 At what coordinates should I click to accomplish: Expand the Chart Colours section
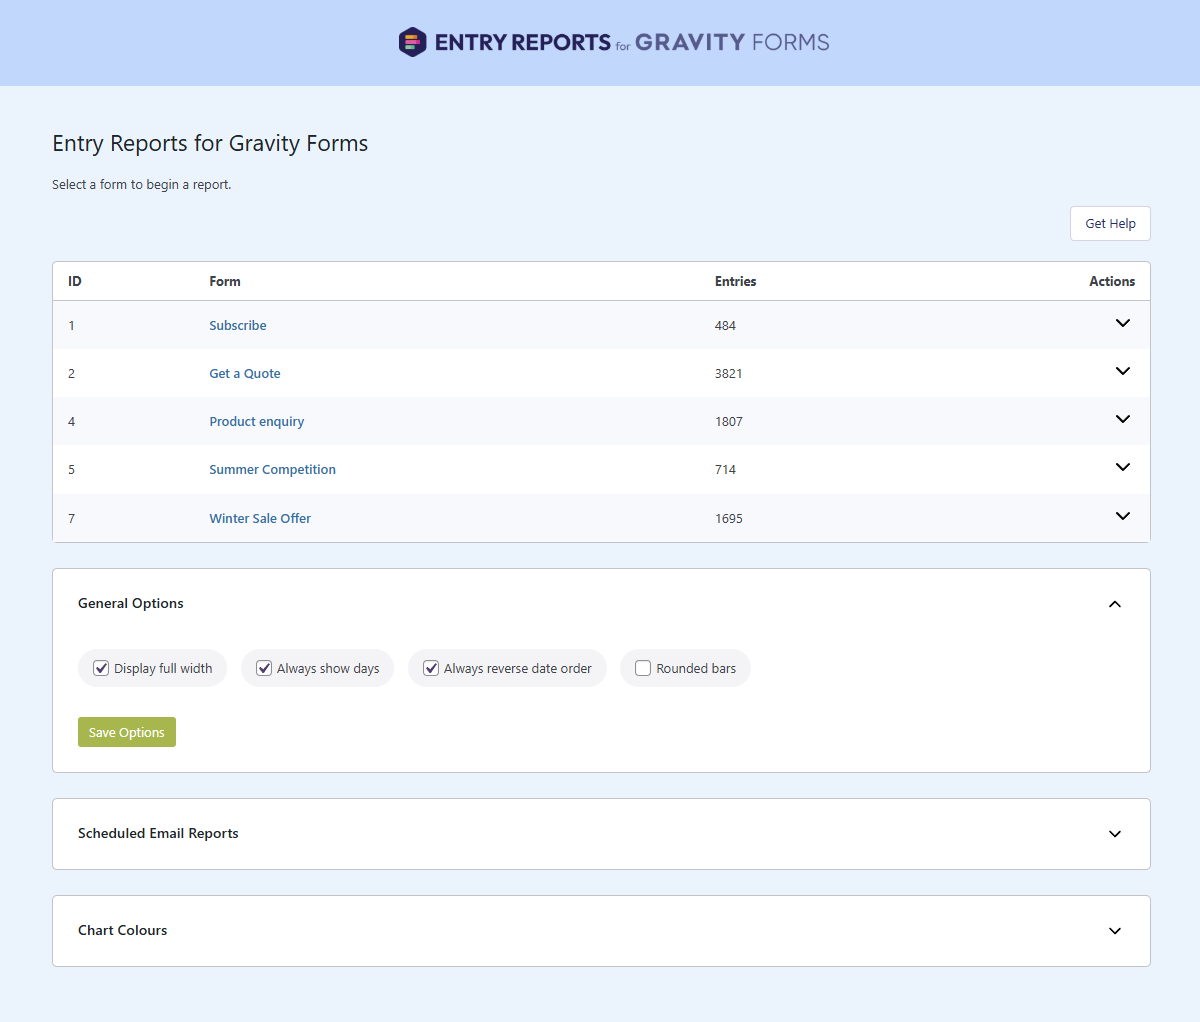coord(1114,931)
